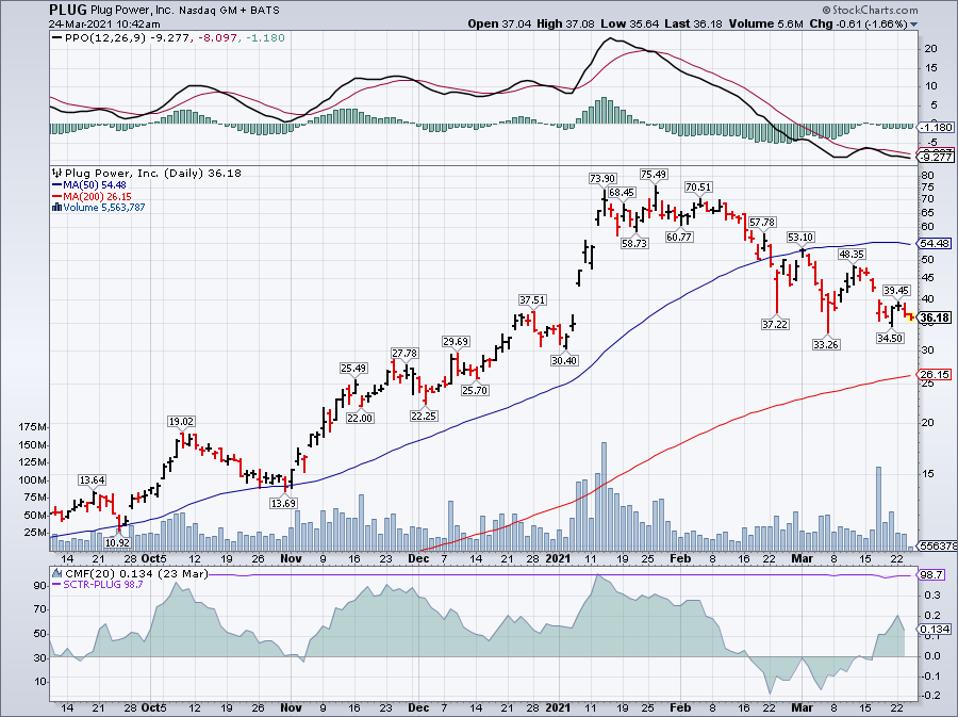958x717 pixels.
Task: Click the 36.18 last price axis tag
Action: (x=935, y=318)
